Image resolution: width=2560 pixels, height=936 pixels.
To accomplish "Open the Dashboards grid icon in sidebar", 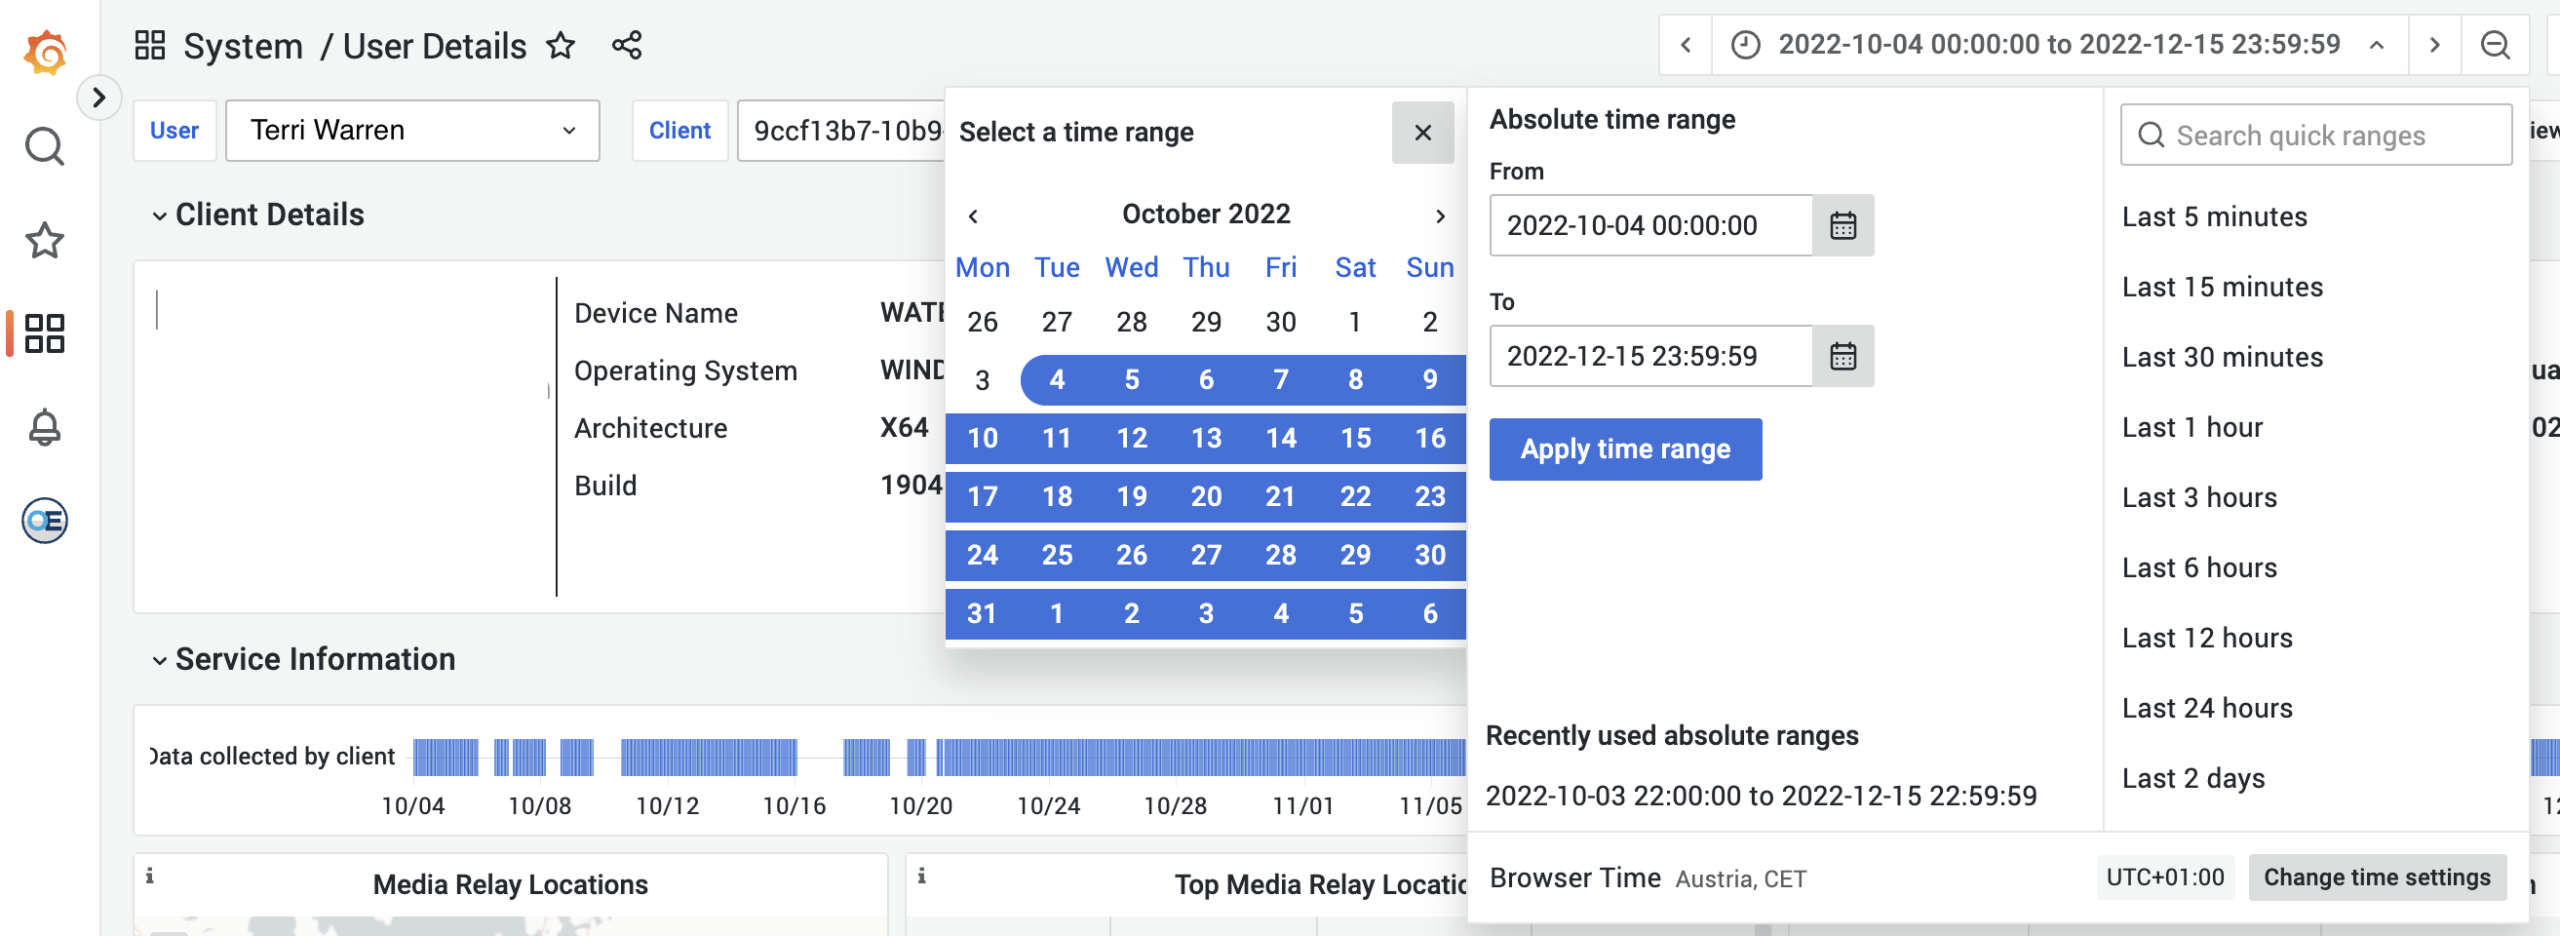I will pos(45,333).
